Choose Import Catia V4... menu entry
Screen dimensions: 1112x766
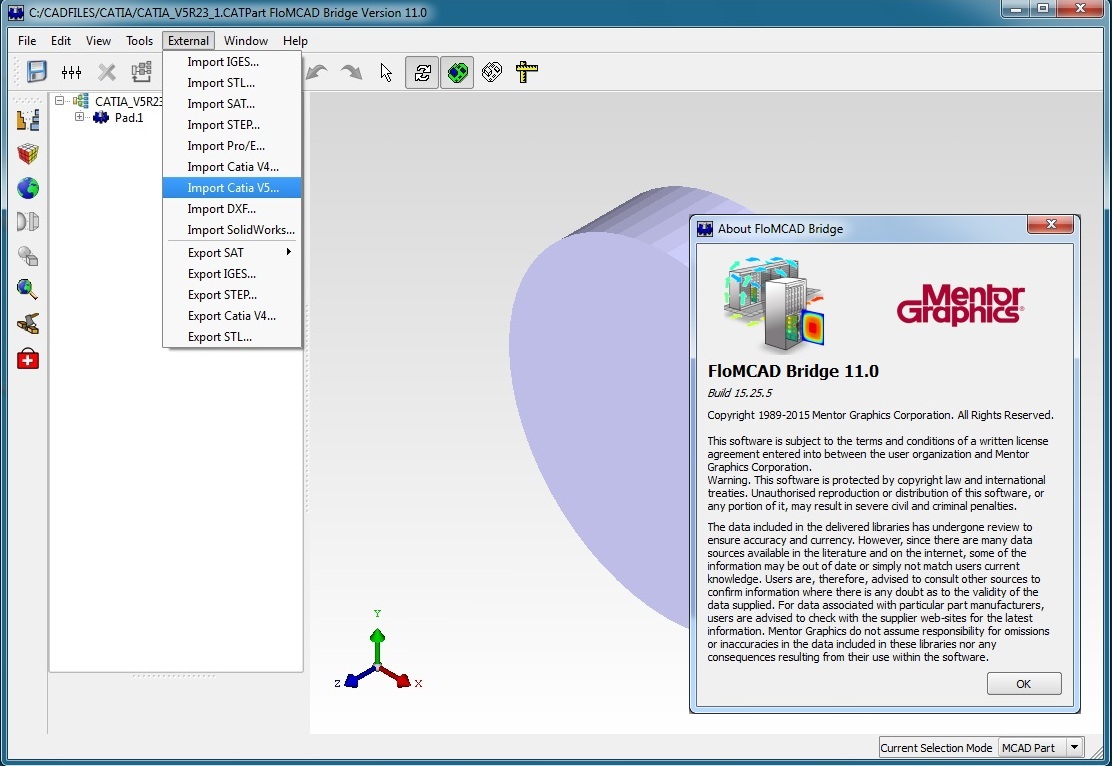(x=232, y=167)
